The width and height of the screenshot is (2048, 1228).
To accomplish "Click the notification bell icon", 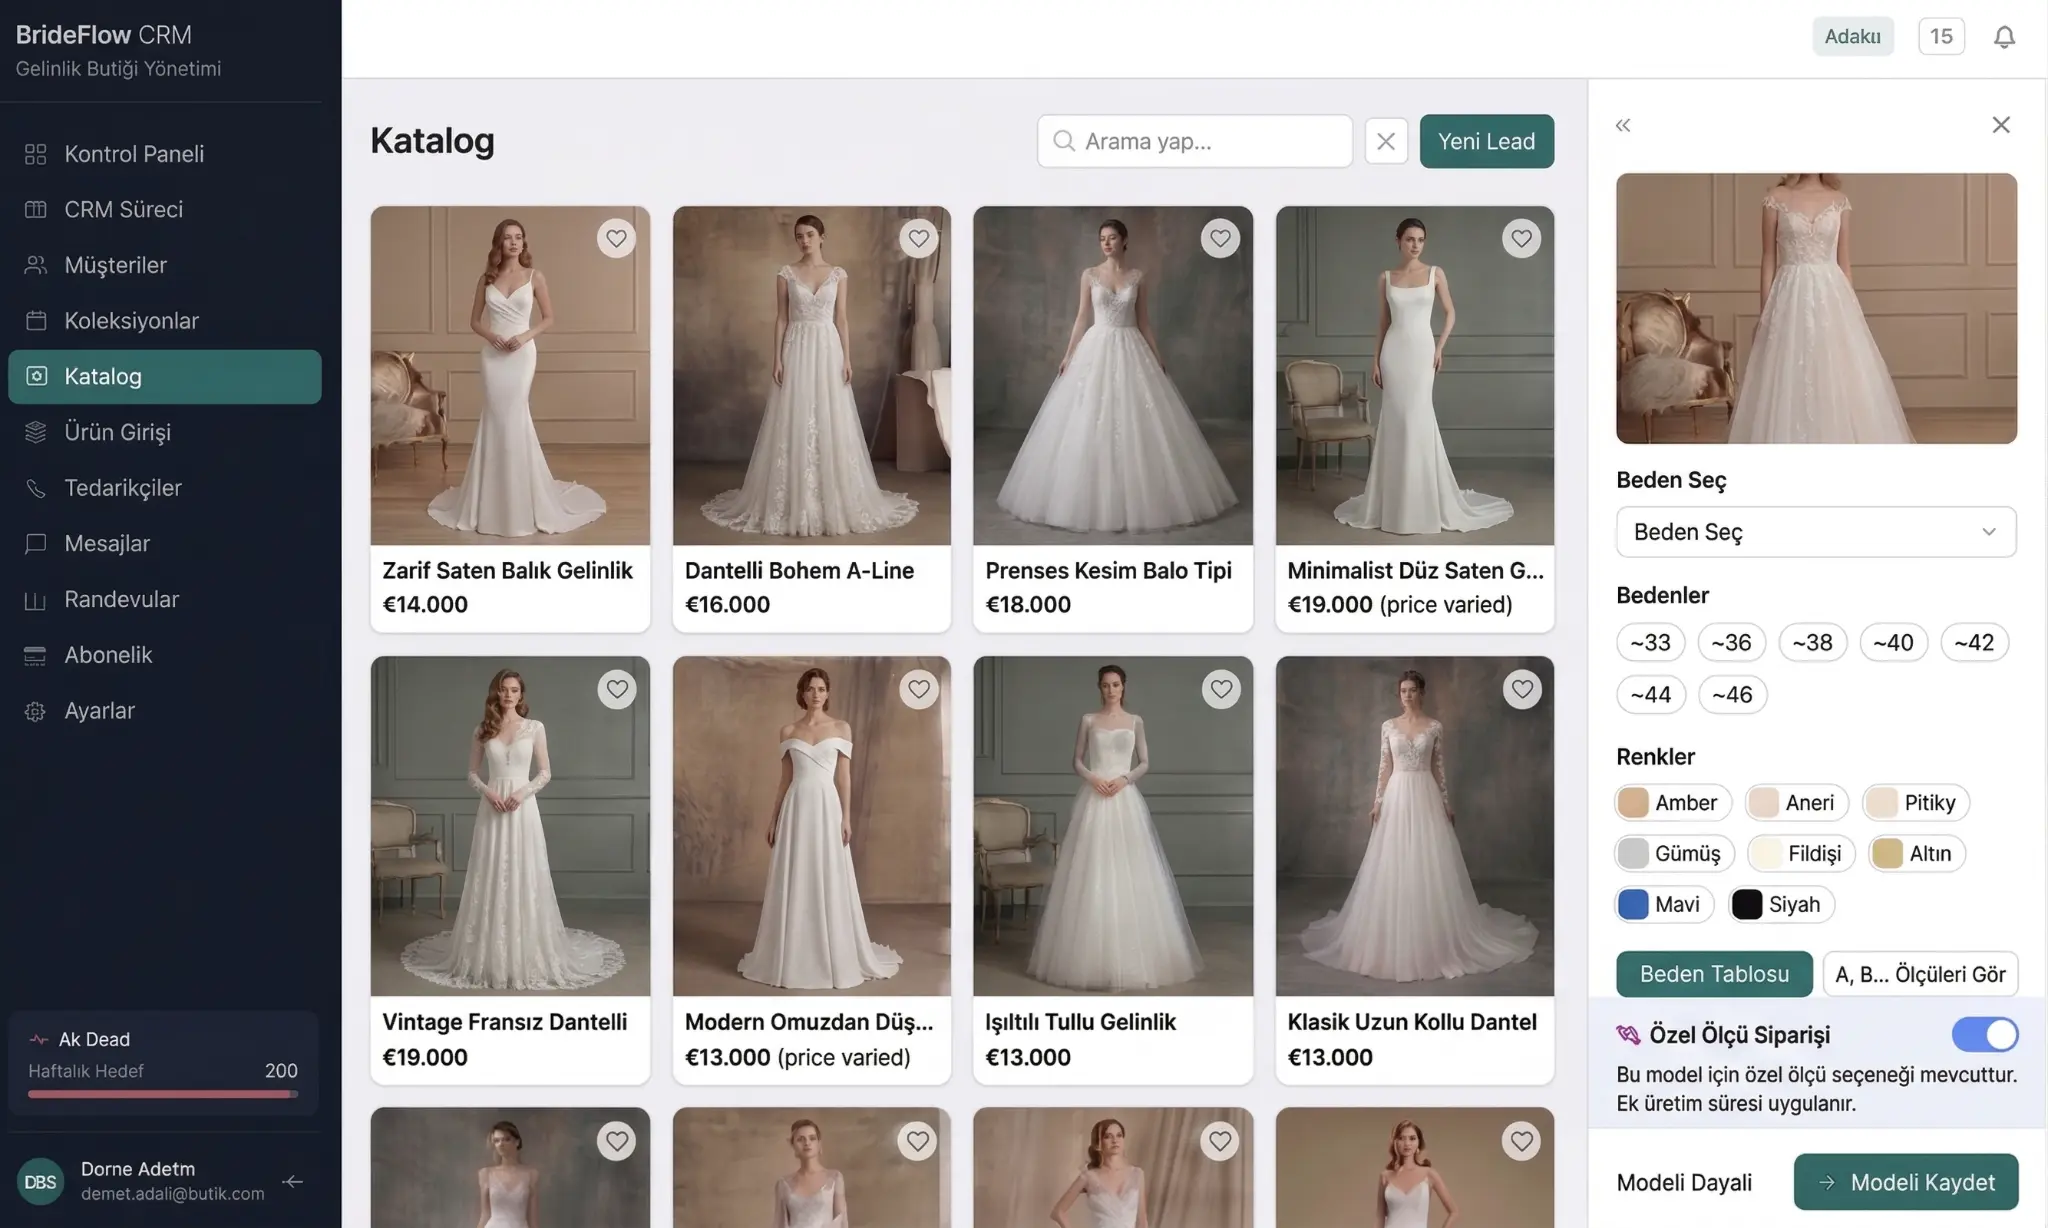I will point(2004,37).
